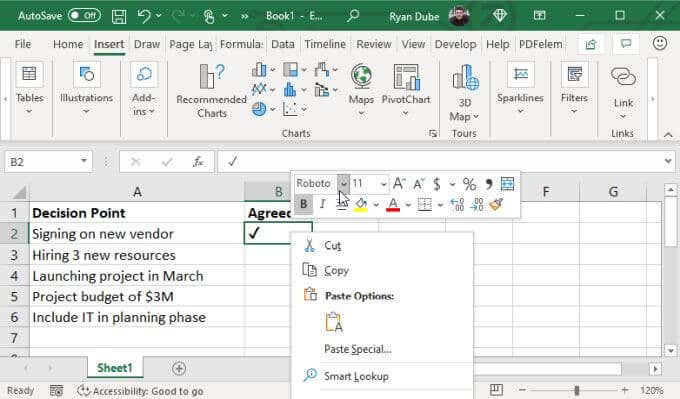Image resolution: width=680 pixels, height=399 pixels.
Task: Click the yellow fill color button
Action: 361,204
